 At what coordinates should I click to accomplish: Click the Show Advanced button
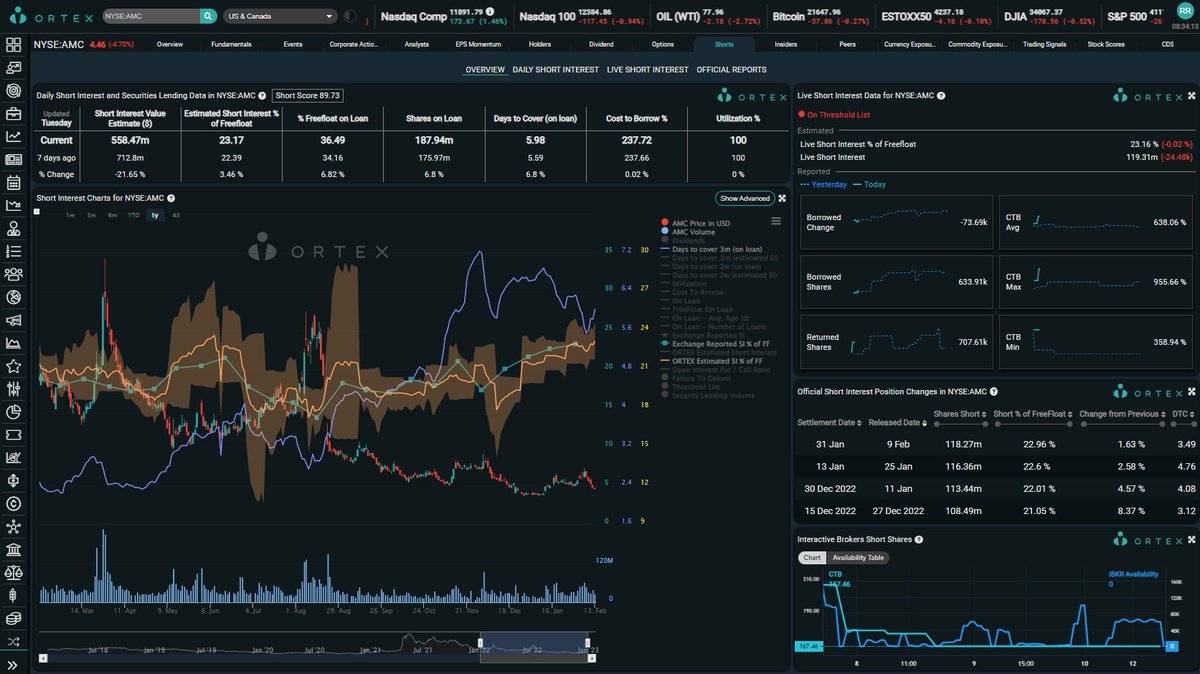744,198
